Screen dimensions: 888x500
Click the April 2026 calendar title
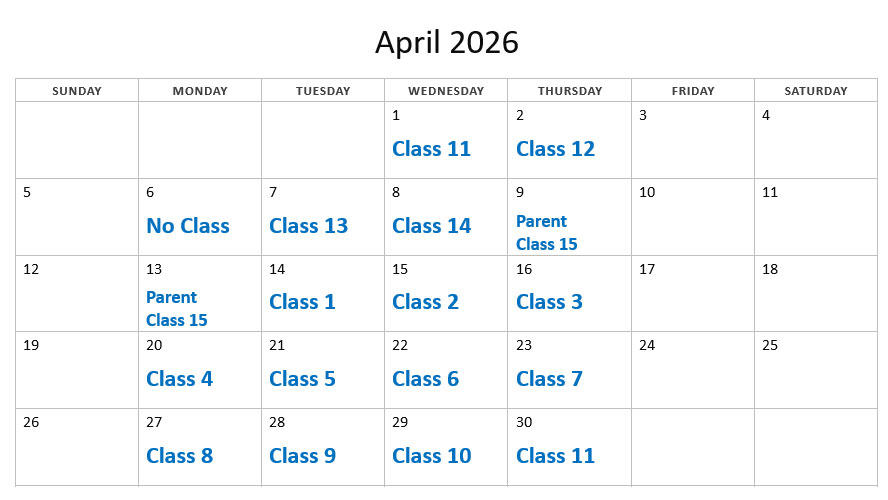pos(447,42)
